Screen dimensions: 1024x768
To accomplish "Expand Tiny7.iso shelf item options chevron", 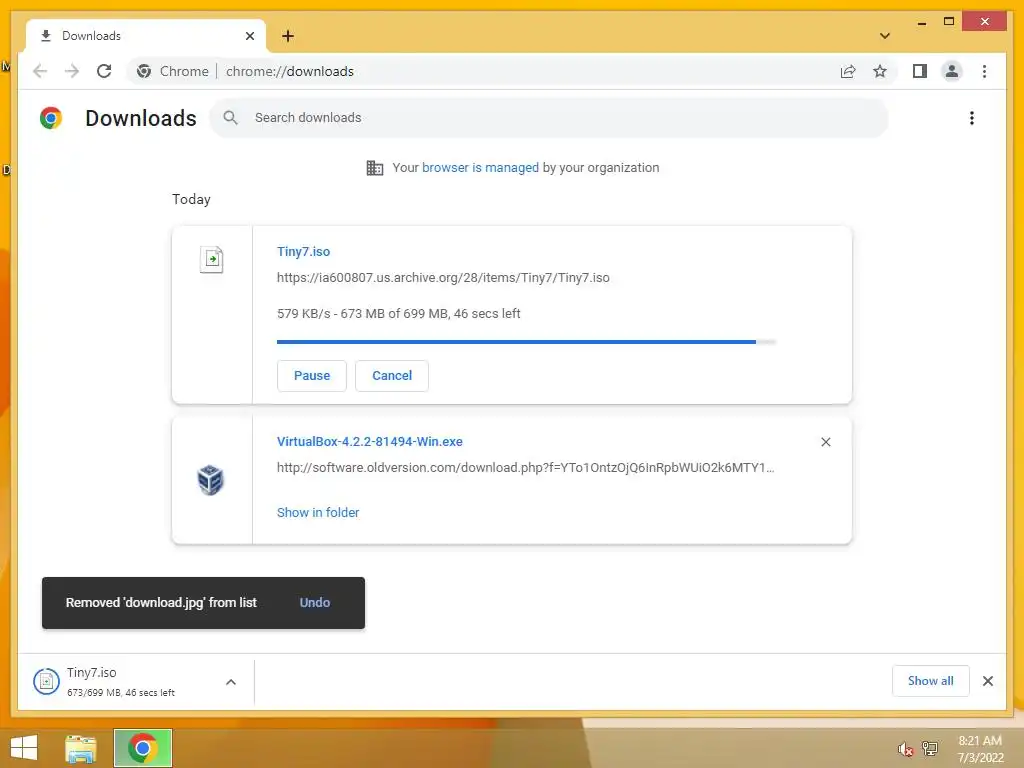I will tap(231, 682).
